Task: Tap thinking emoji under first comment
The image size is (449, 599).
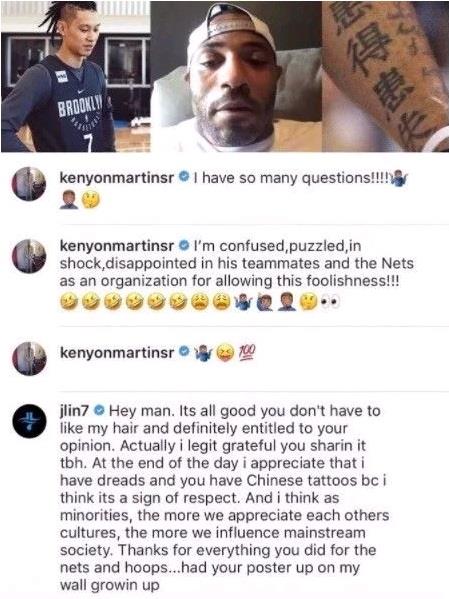Action: [91, 199]
